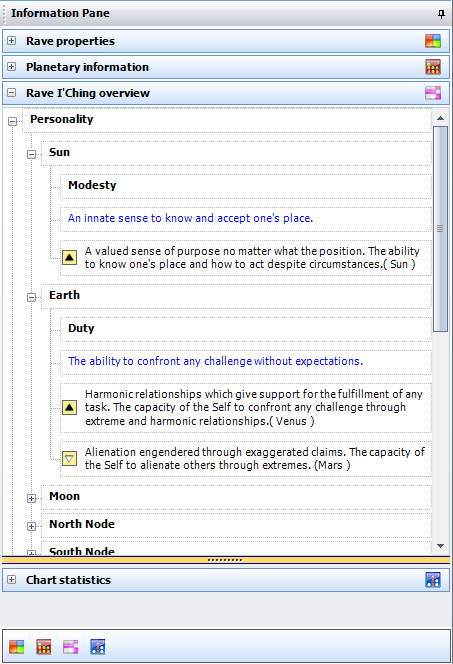Click the detriment triangle icon beside Mars description

pos(69,459)
